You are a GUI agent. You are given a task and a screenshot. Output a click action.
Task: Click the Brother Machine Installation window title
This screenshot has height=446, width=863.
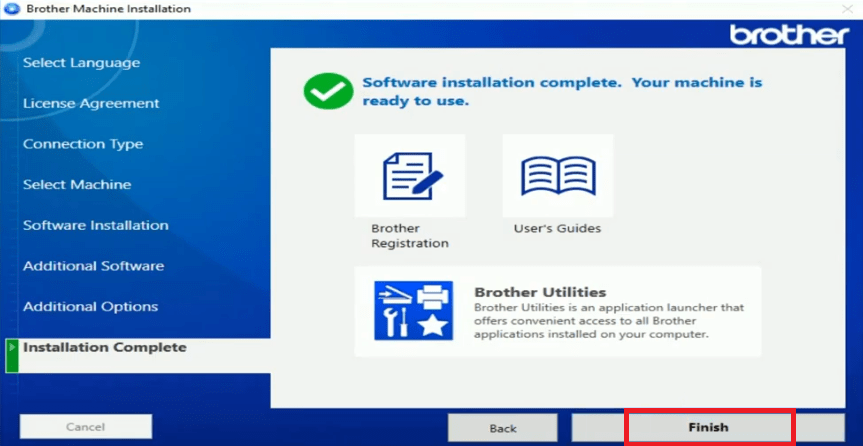(x=108, y=9)
